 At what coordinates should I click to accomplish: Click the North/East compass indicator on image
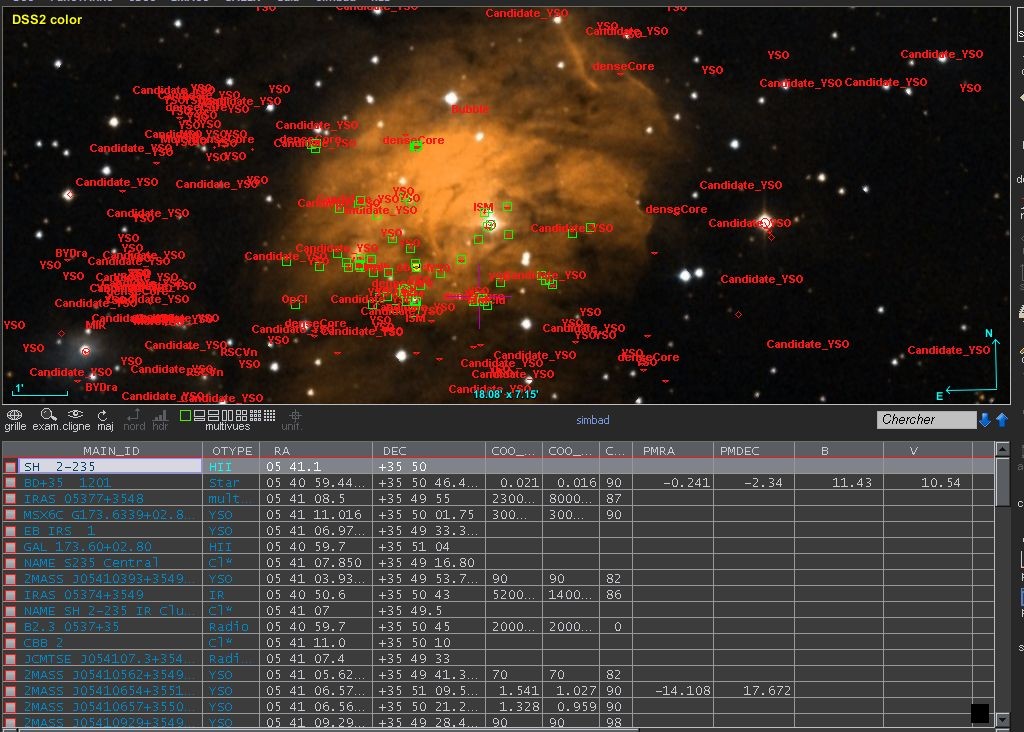tap(970, 364)
